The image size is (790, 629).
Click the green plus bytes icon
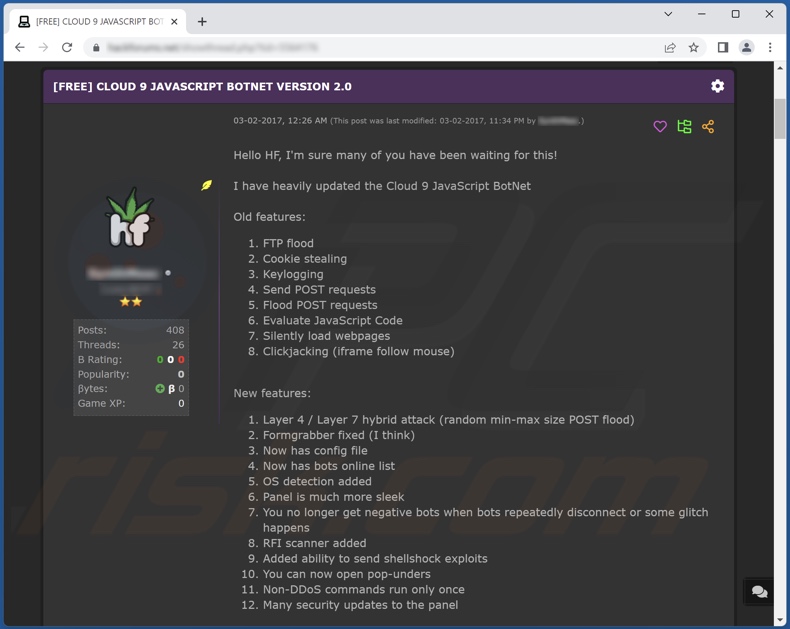(160, 389)
